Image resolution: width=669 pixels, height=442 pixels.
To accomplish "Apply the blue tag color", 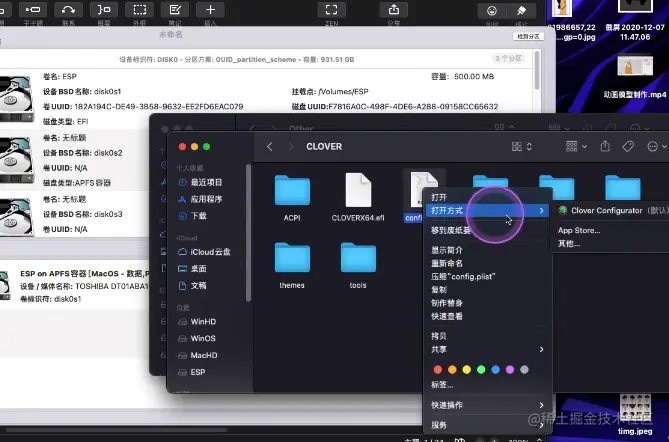I will [496, 369].
